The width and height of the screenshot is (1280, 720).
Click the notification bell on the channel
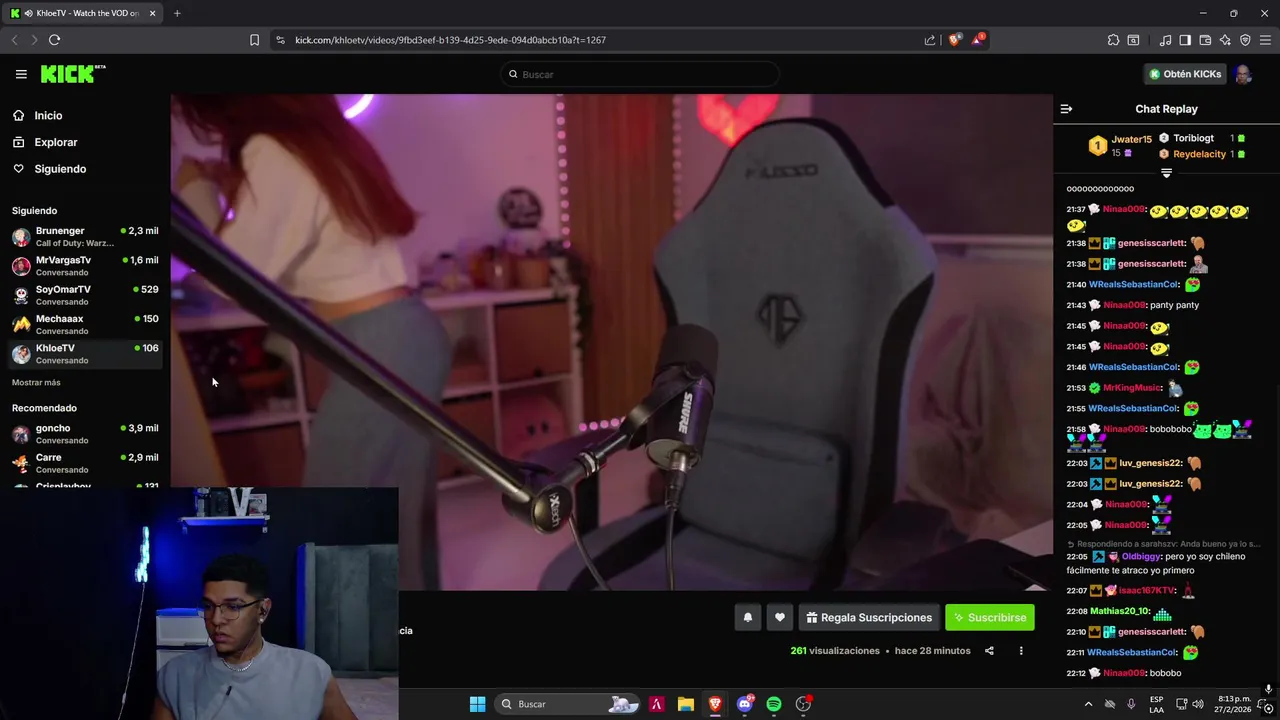click(x=747, y=618)
